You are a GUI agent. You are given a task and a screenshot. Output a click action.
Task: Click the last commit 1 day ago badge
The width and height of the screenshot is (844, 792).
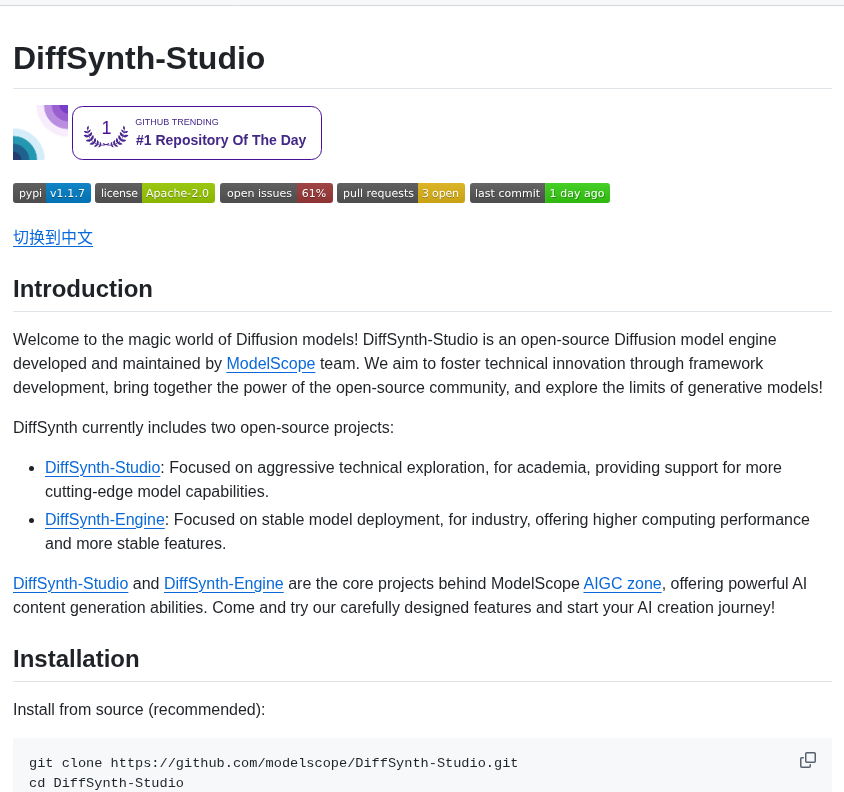pos(540,193)
